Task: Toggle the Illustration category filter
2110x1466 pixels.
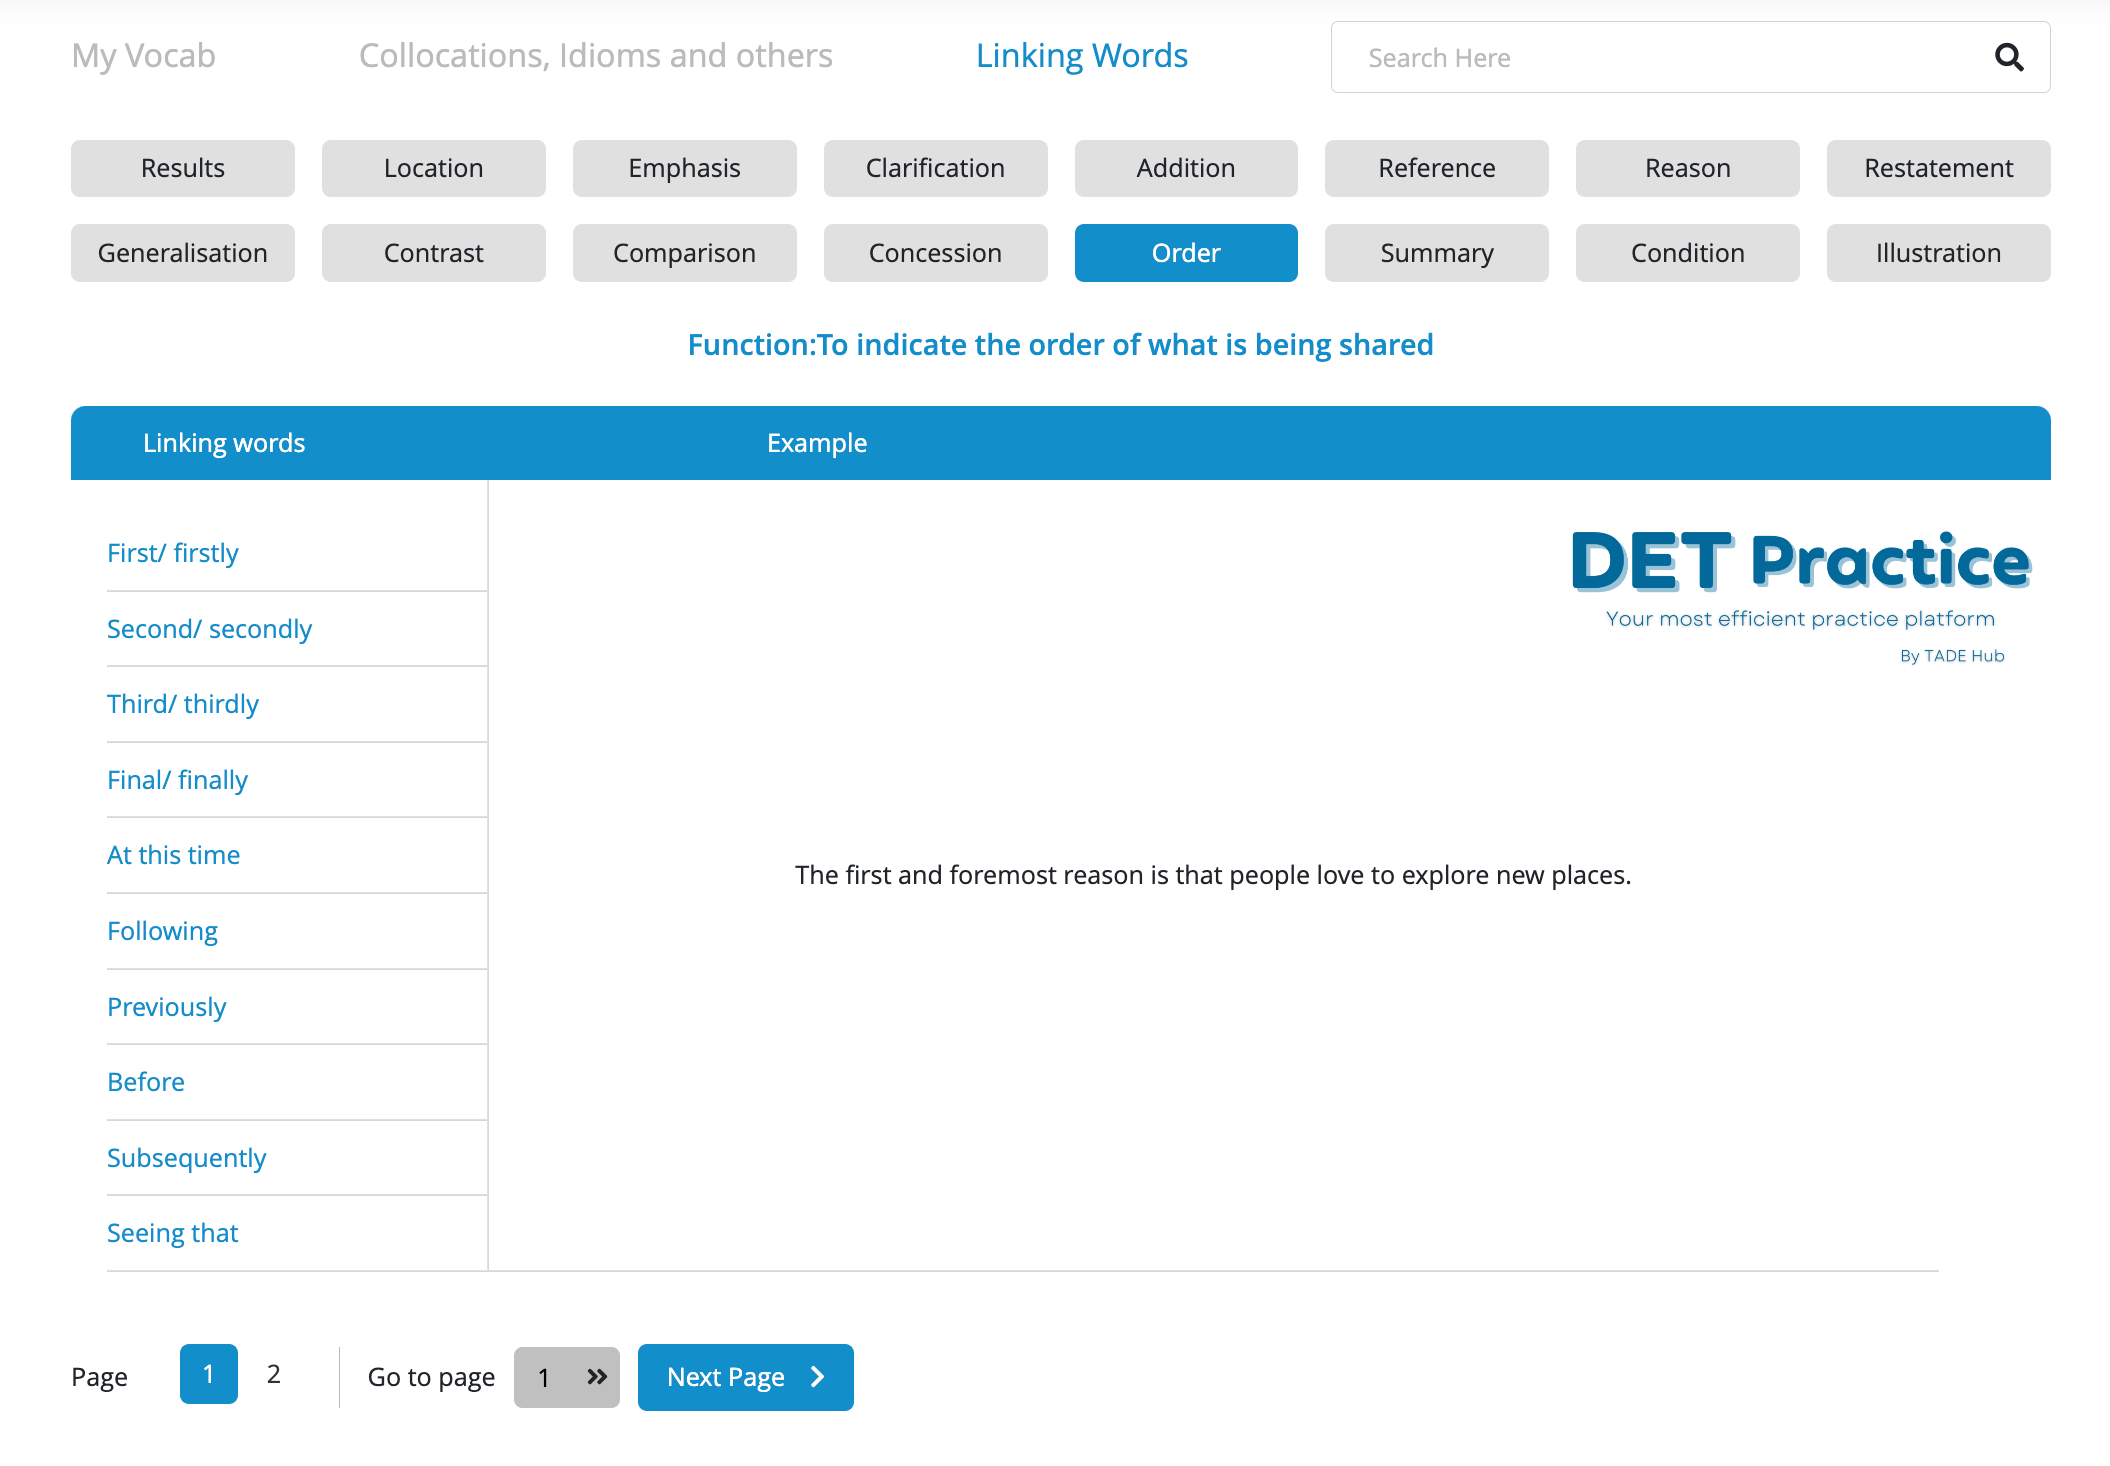Action: tap(1938, 252)
